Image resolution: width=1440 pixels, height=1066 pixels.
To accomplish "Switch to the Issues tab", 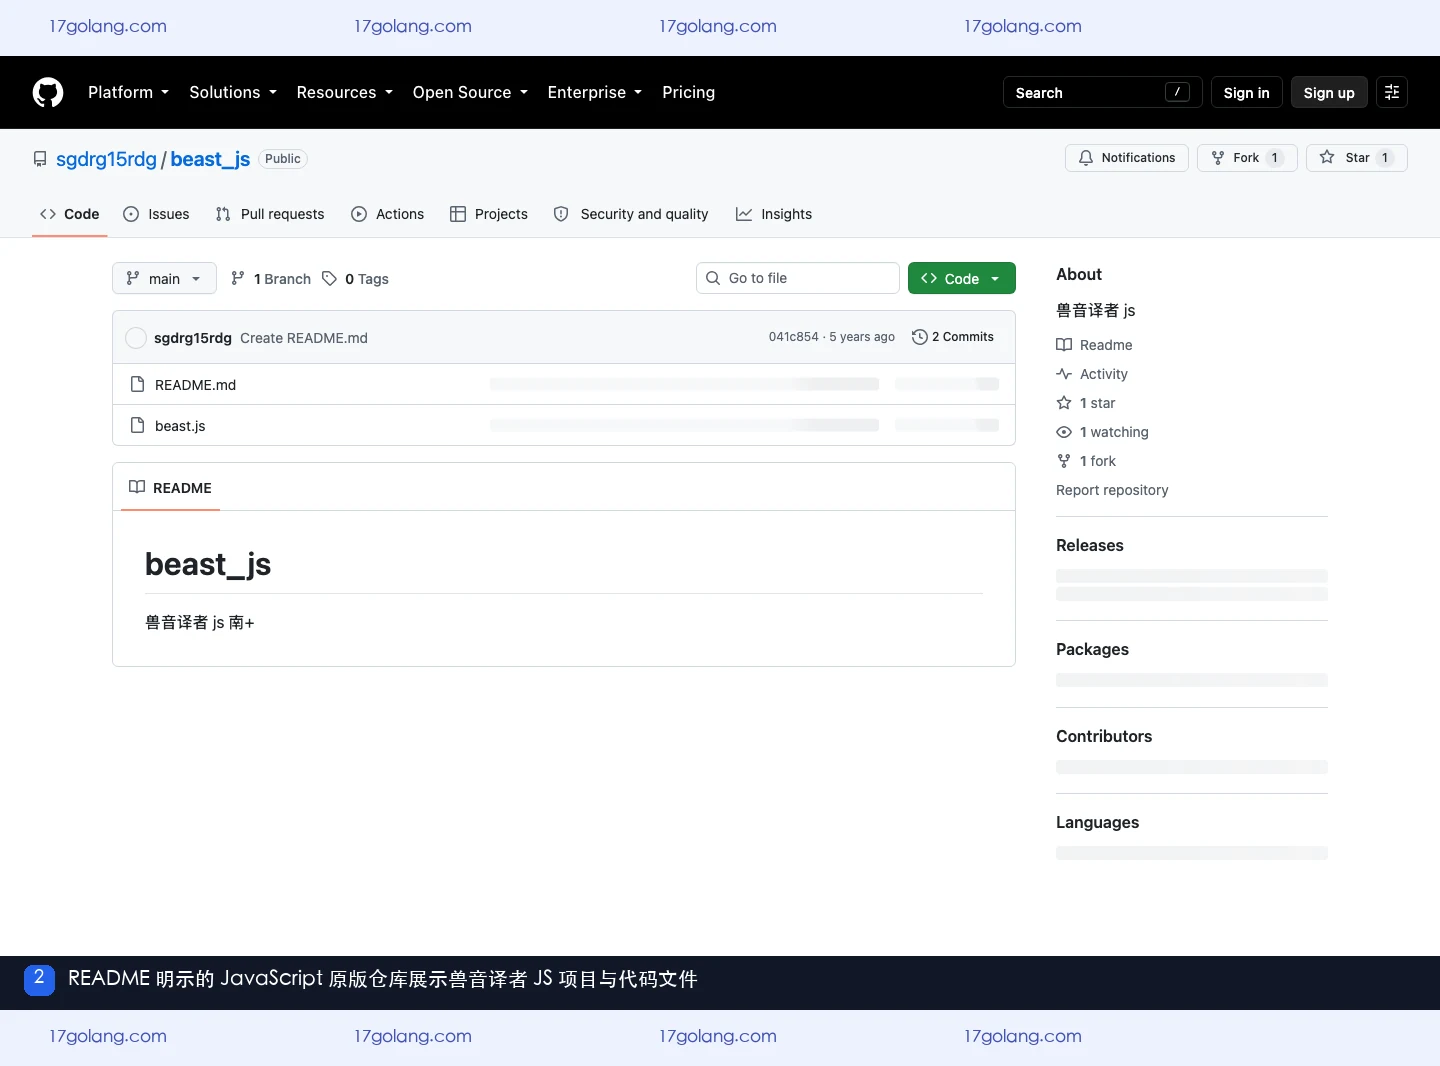I will click(156, 214).
